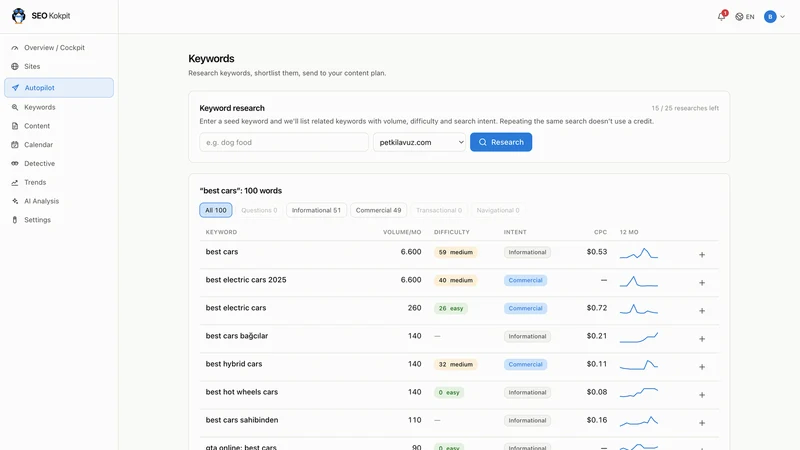Click the INTENT column header
The width and height of the screenshot is (800, 450).
515,232
